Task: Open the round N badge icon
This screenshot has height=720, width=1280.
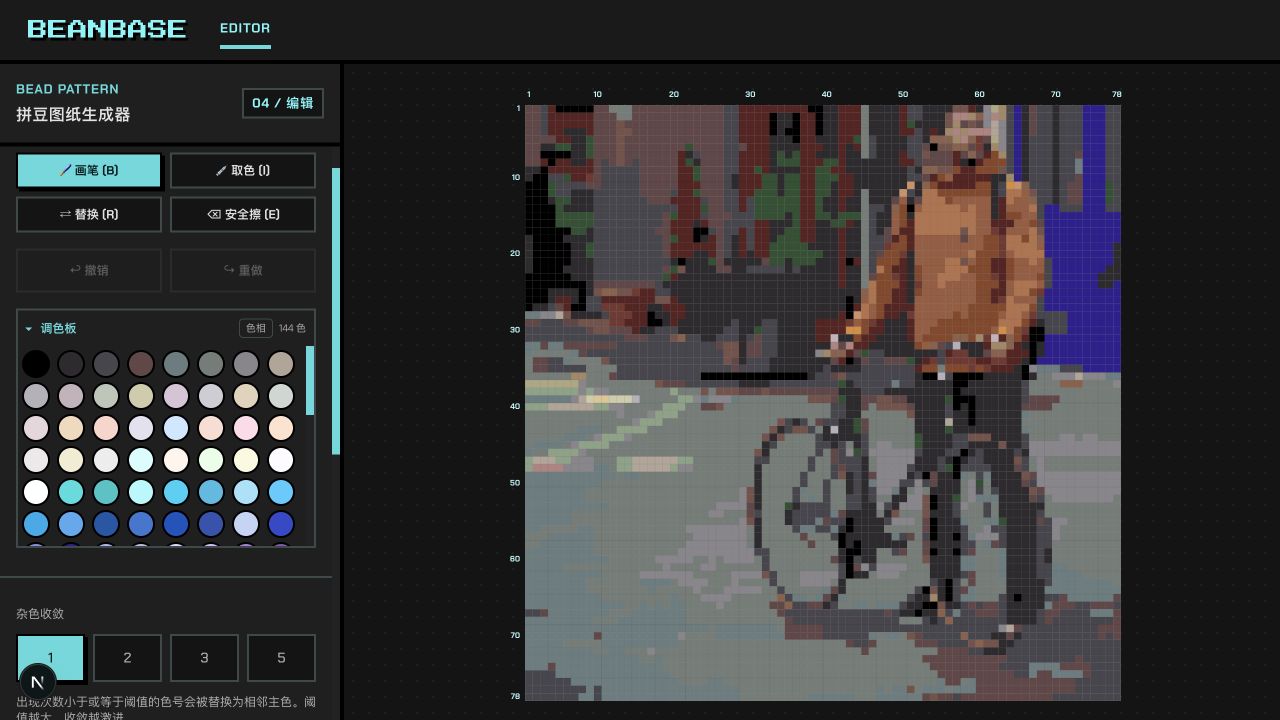Action: [x=38, y=682]
